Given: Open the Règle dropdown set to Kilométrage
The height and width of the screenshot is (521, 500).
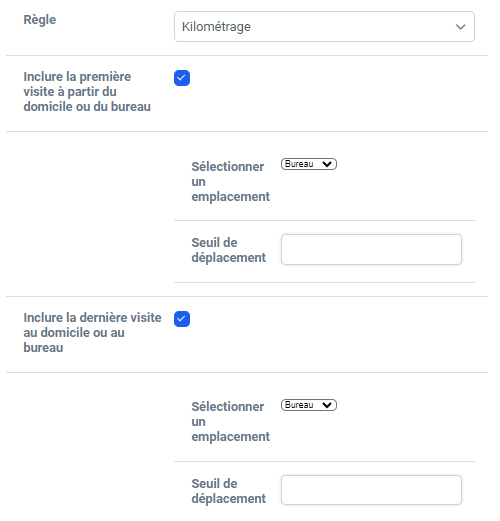Looking at the screenshot, I should (324, 27).
